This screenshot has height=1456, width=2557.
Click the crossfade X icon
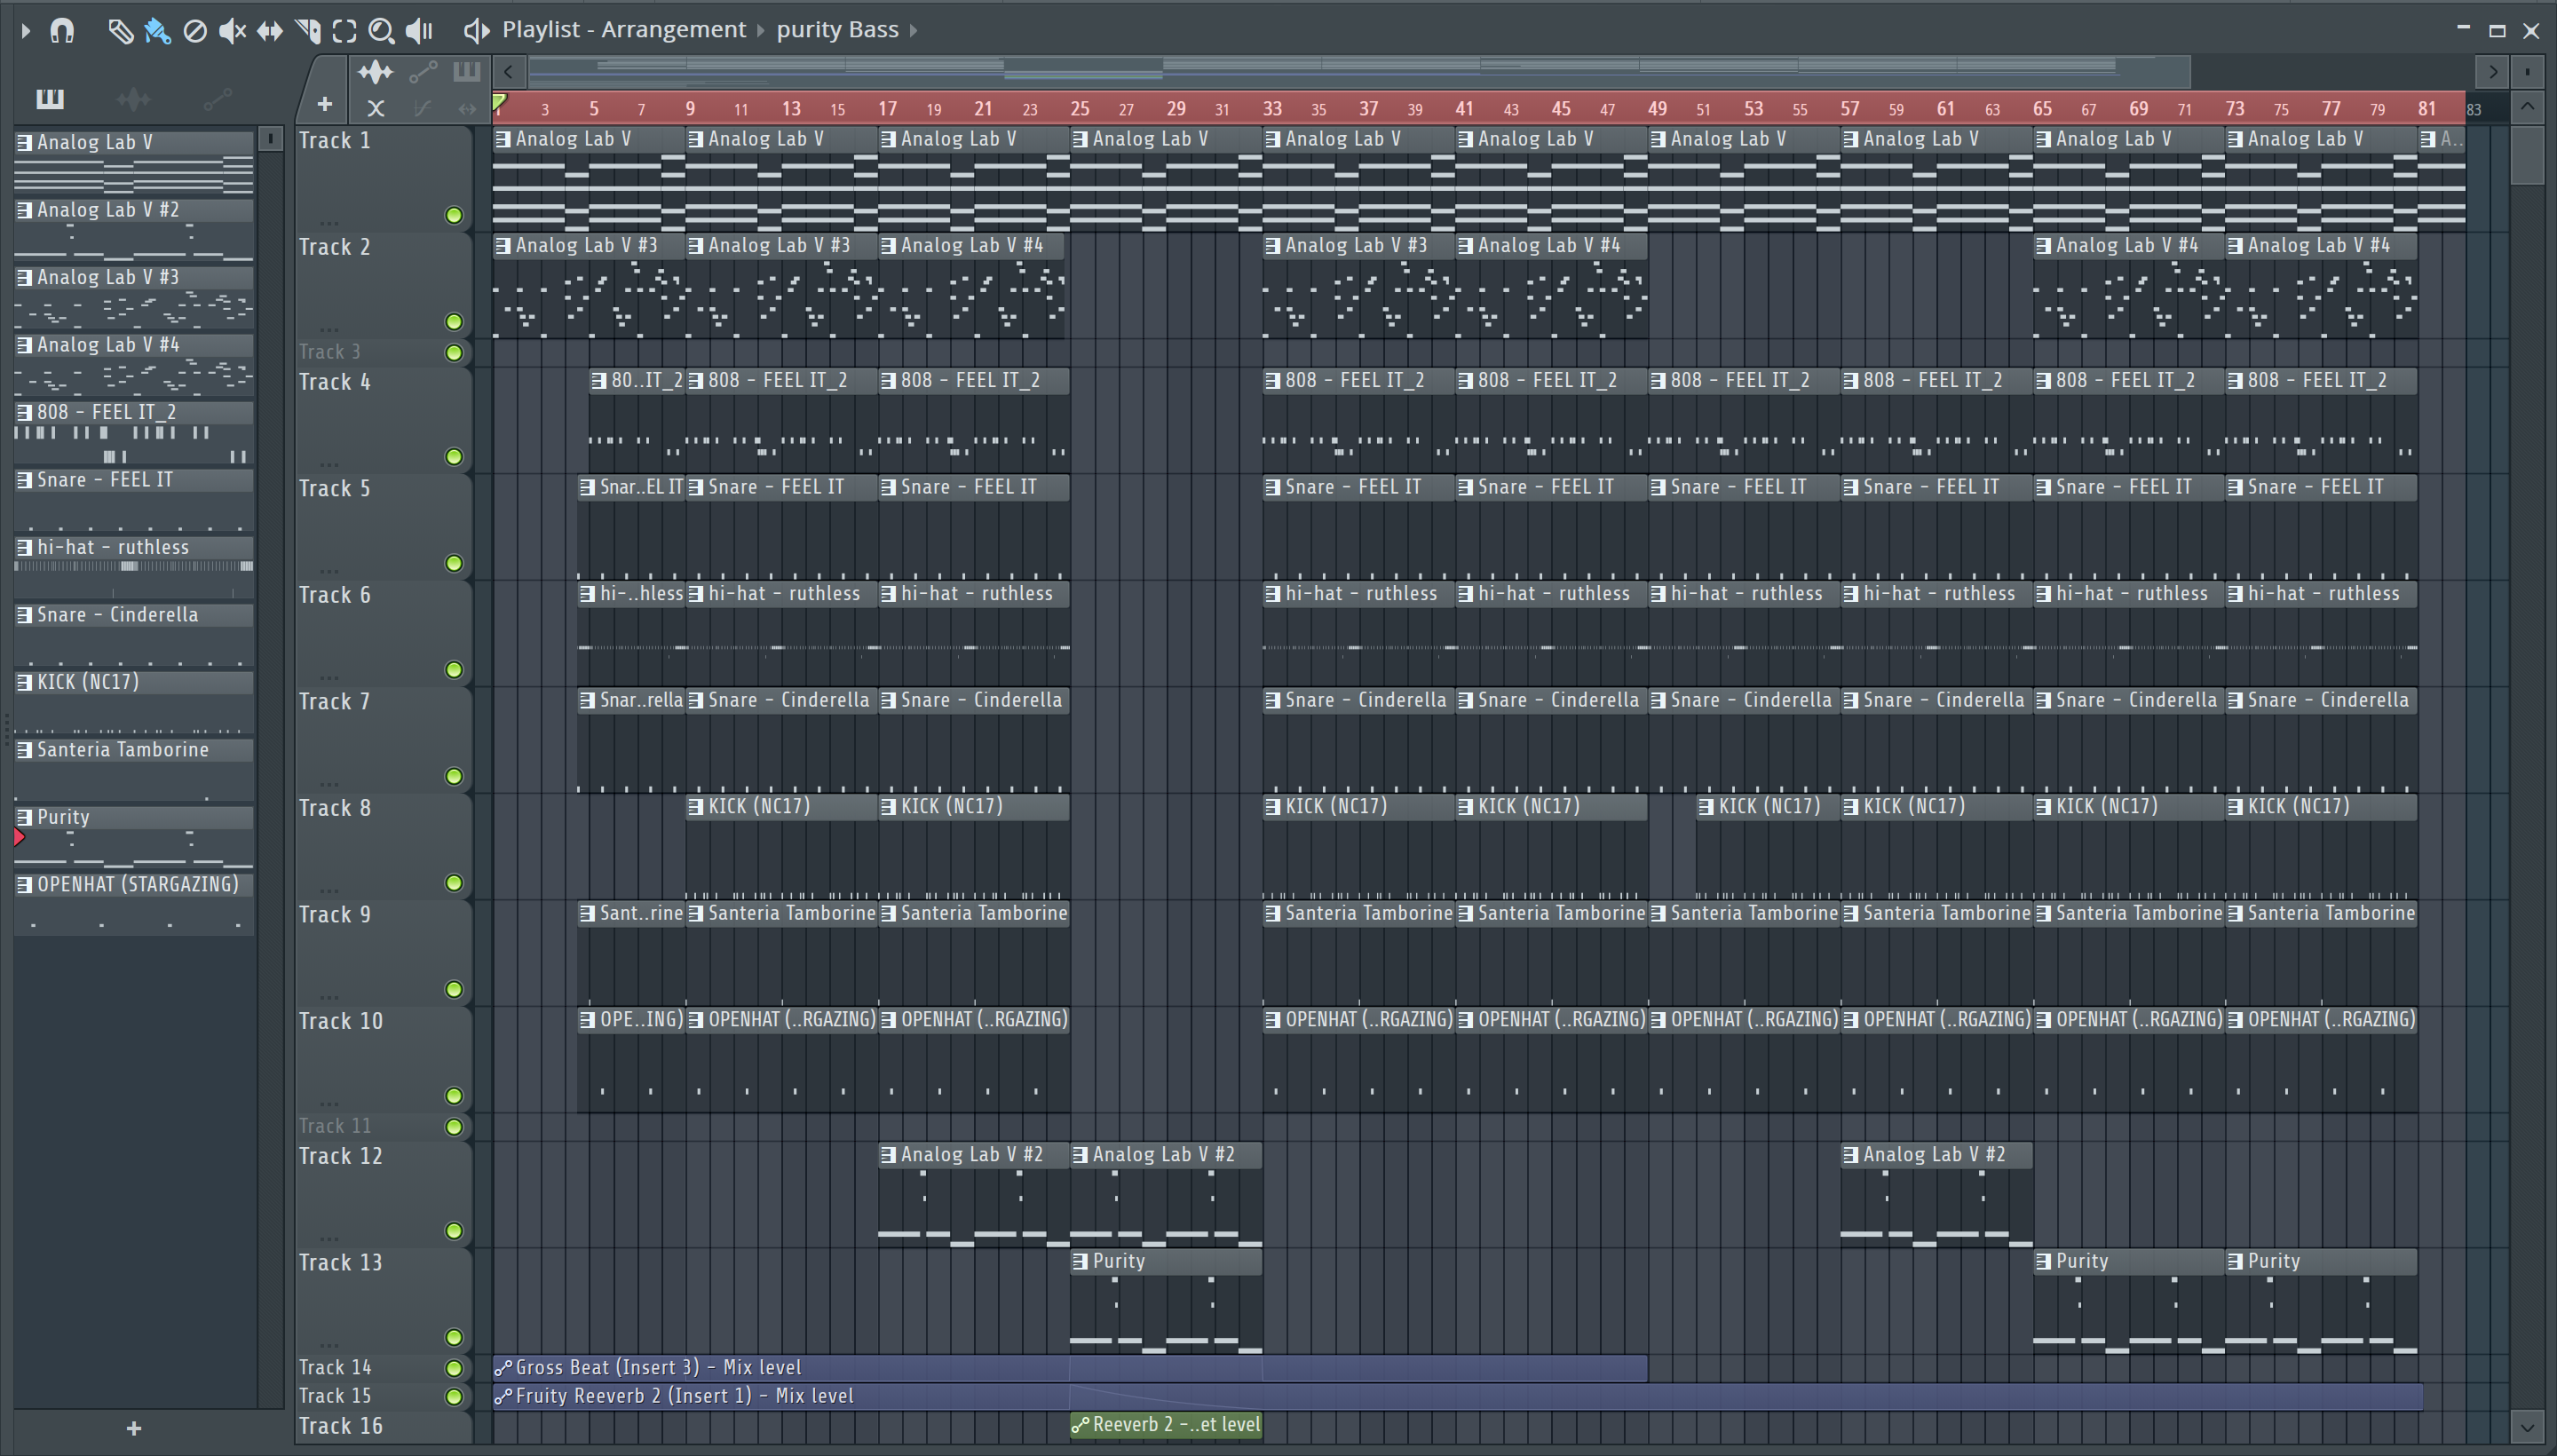coord(376,108)
